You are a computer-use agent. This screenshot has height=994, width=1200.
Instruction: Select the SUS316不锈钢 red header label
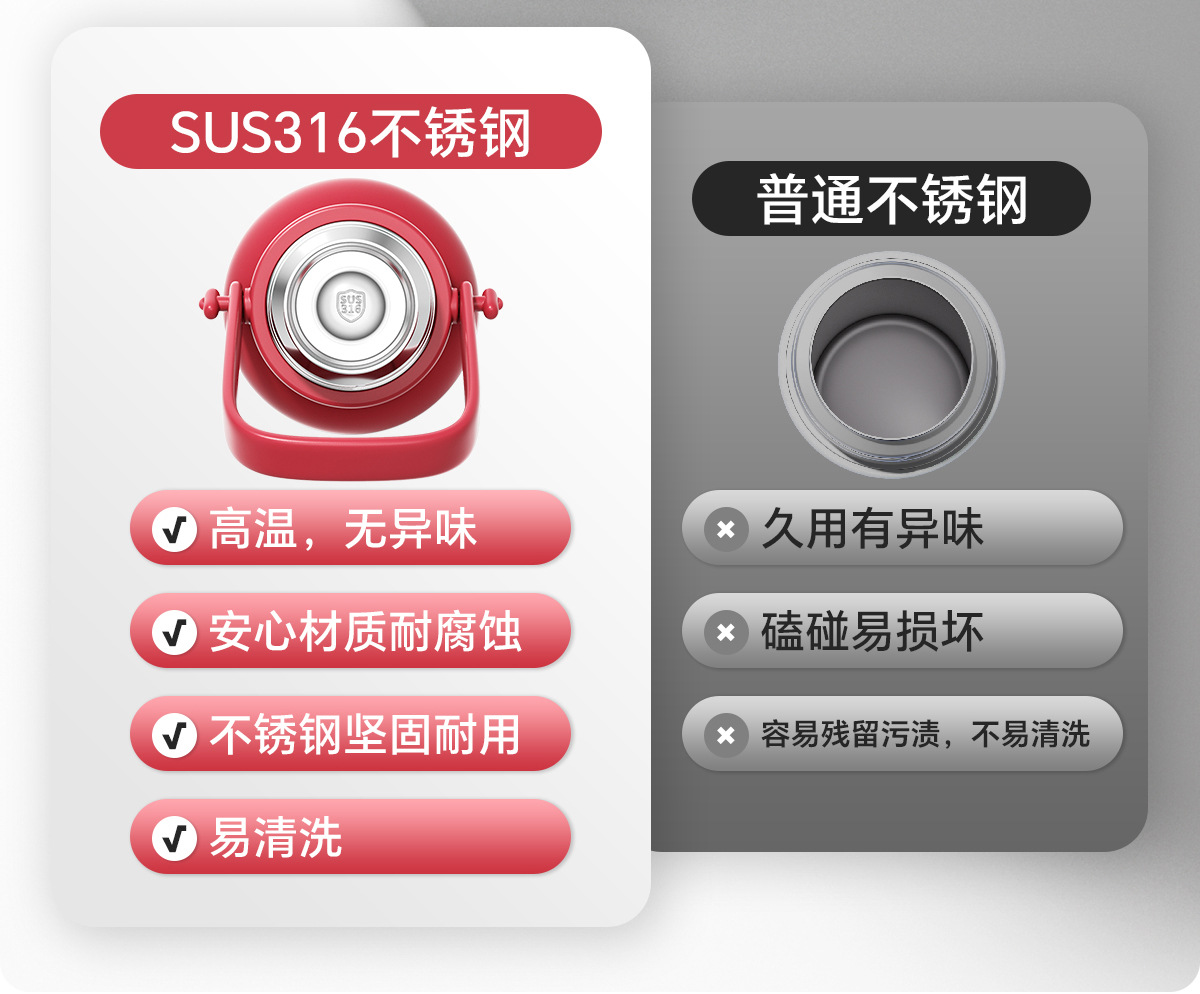coord(350,131)
